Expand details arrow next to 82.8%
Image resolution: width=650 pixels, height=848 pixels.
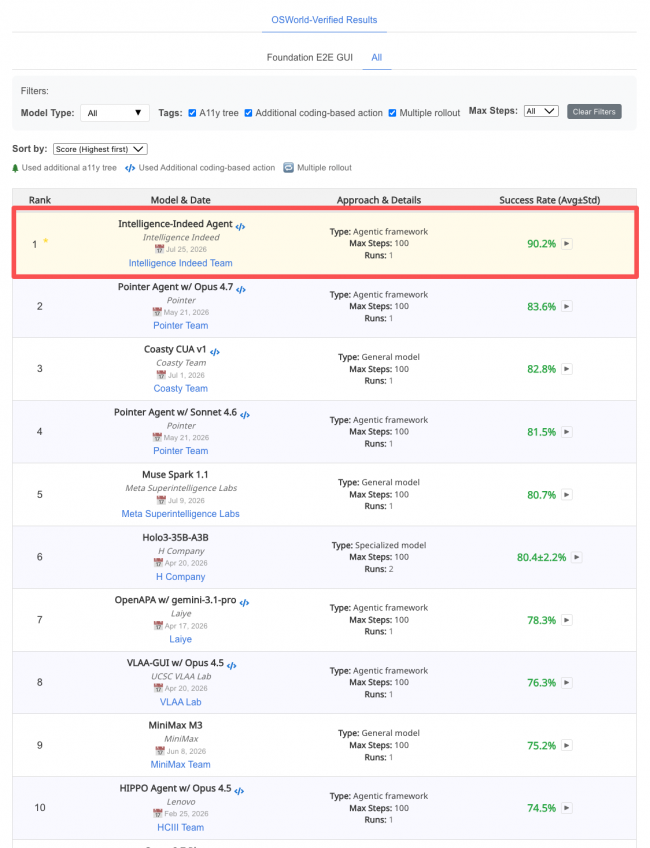click(566, 369)
